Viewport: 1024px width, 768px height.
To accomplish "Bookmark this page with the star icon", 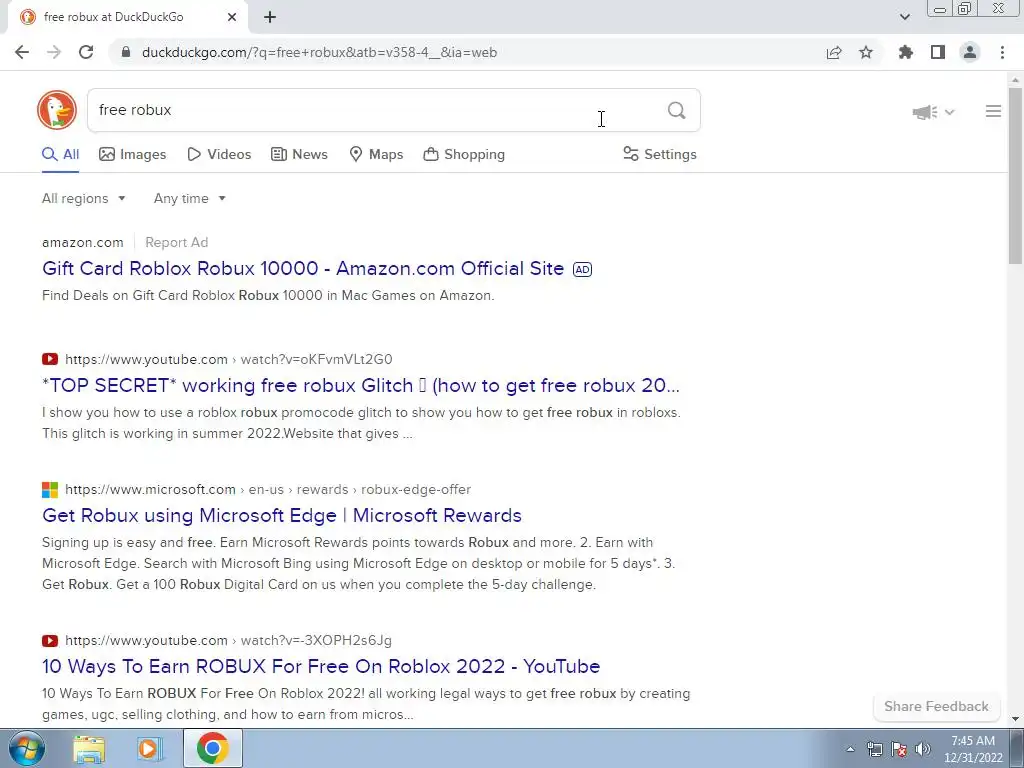I will click(866, 52).
